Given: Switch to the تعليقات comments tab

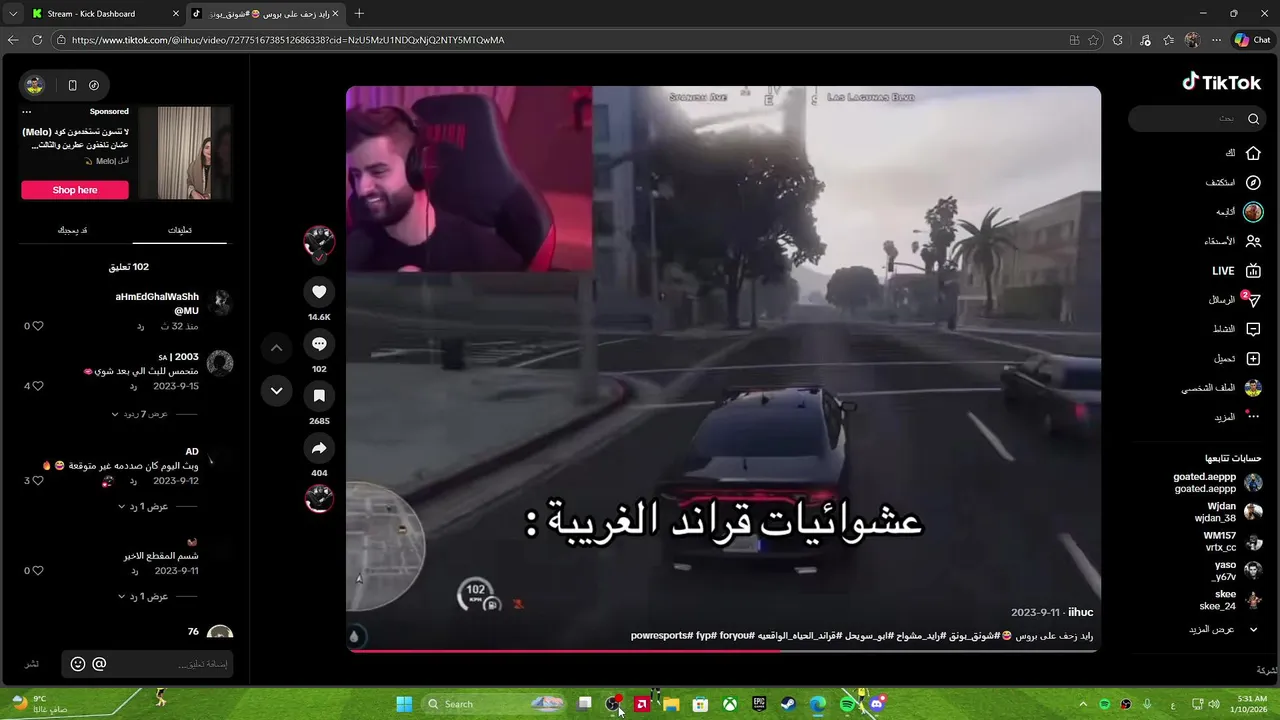Looking at the screenshot, I should coord(180,230).
